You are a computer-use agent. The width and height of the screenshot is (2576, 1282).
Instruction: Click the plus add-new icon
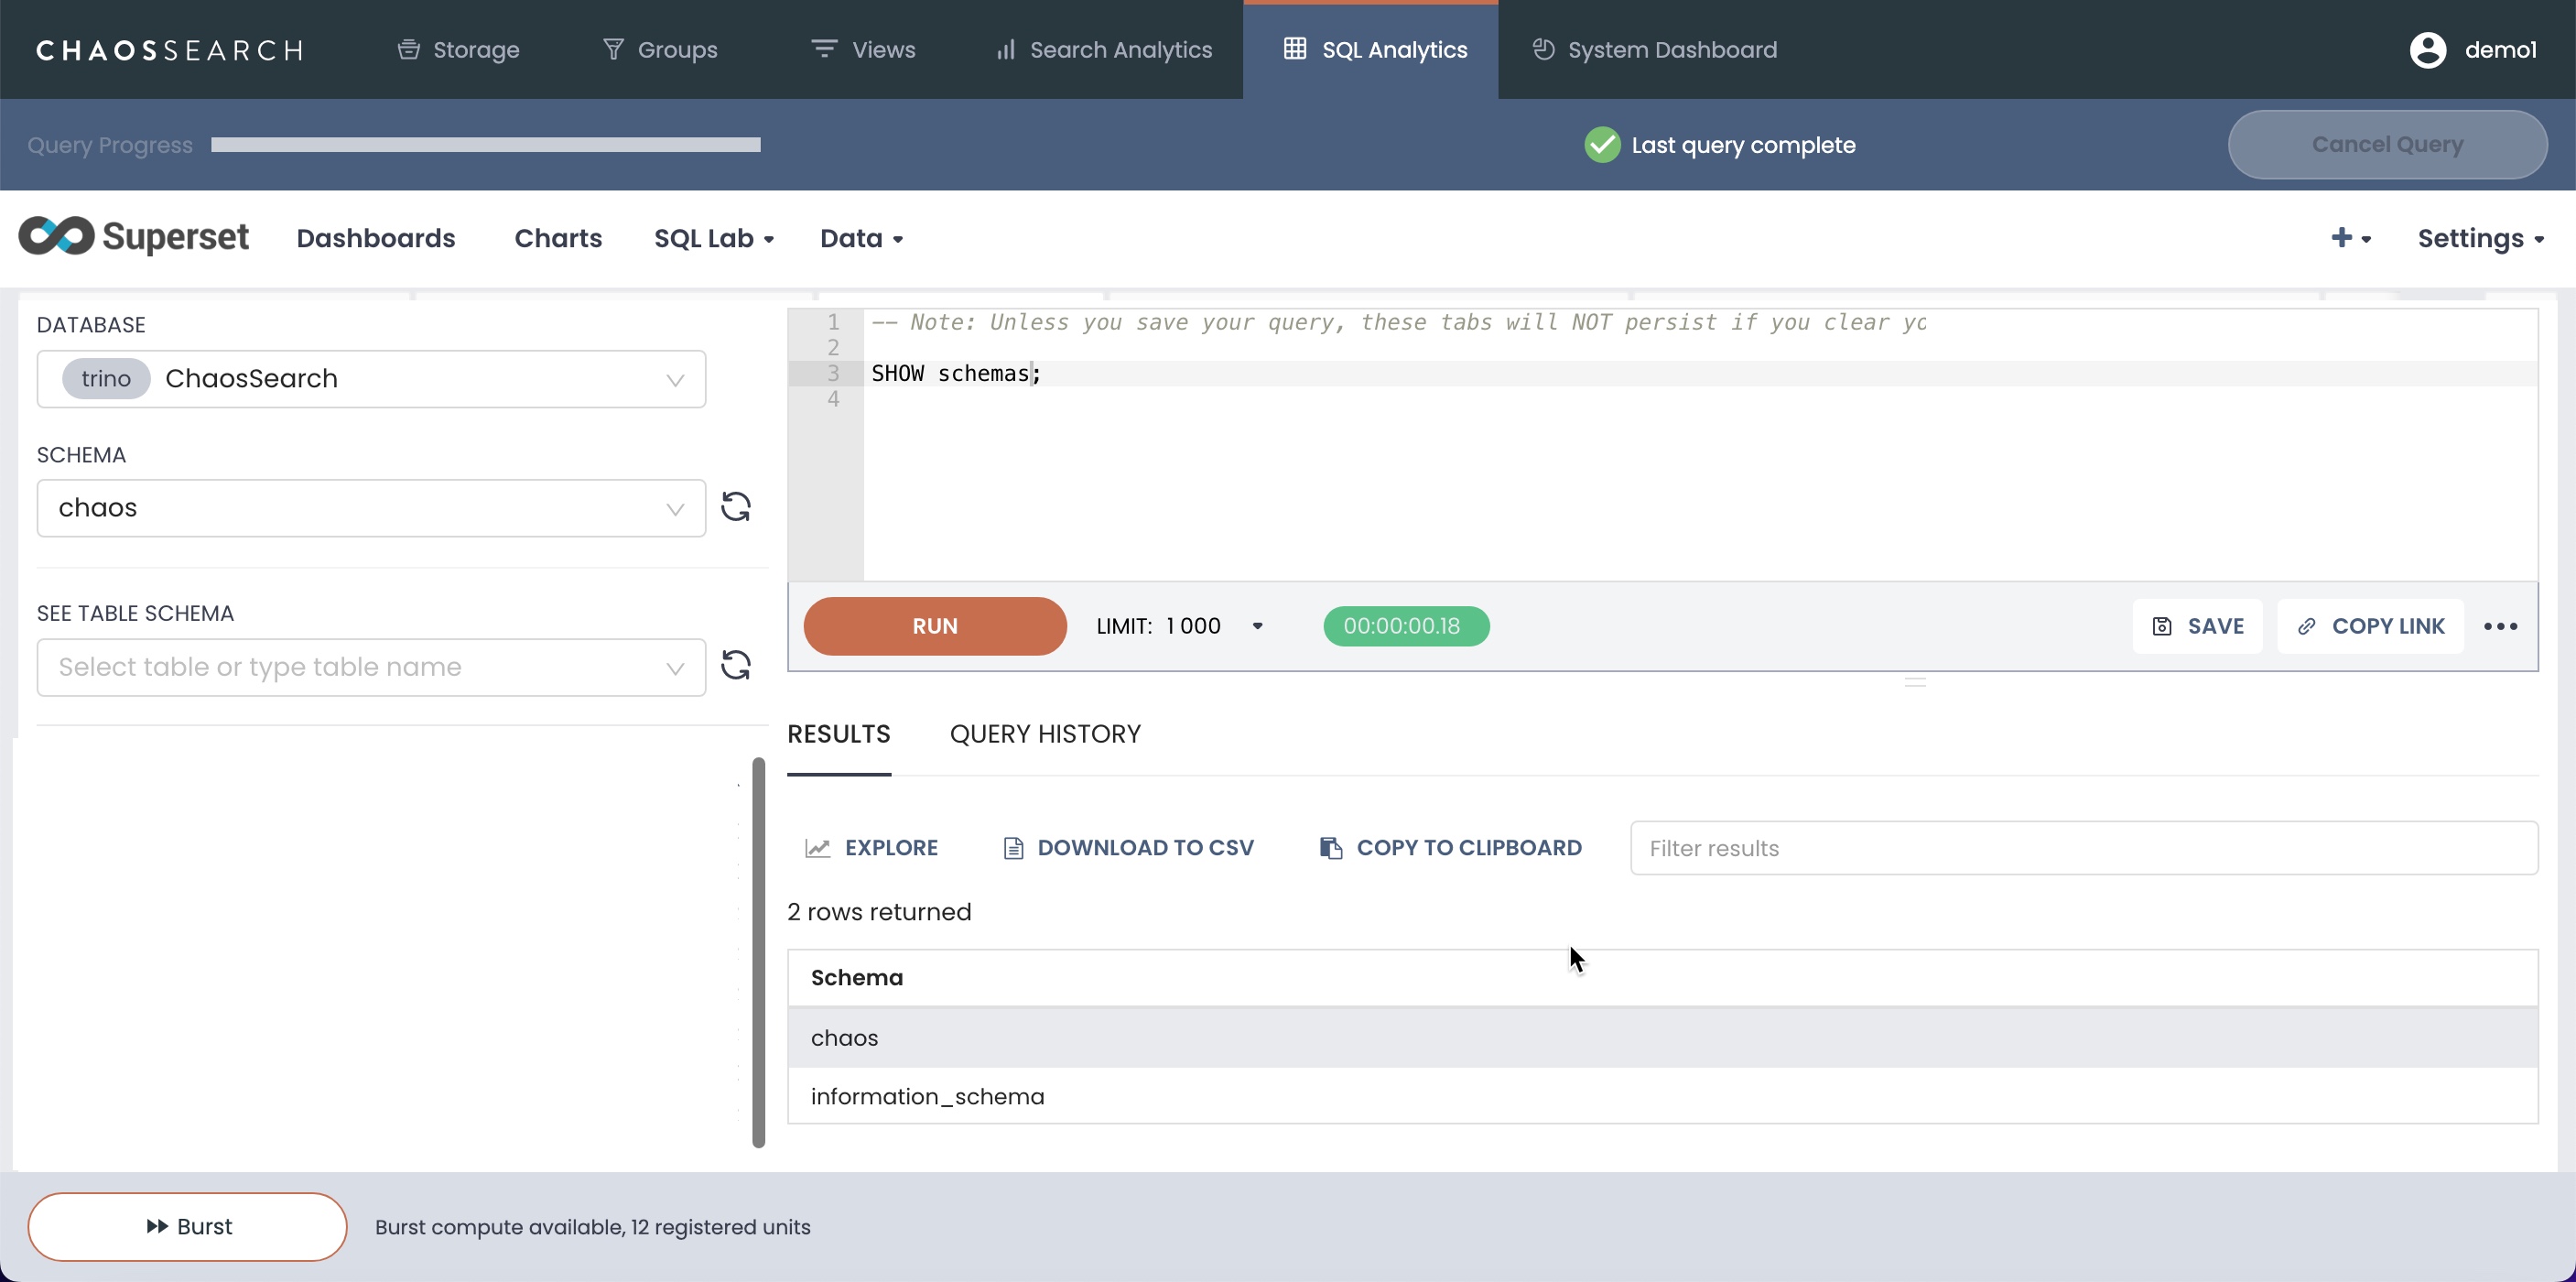point(2341,237)
